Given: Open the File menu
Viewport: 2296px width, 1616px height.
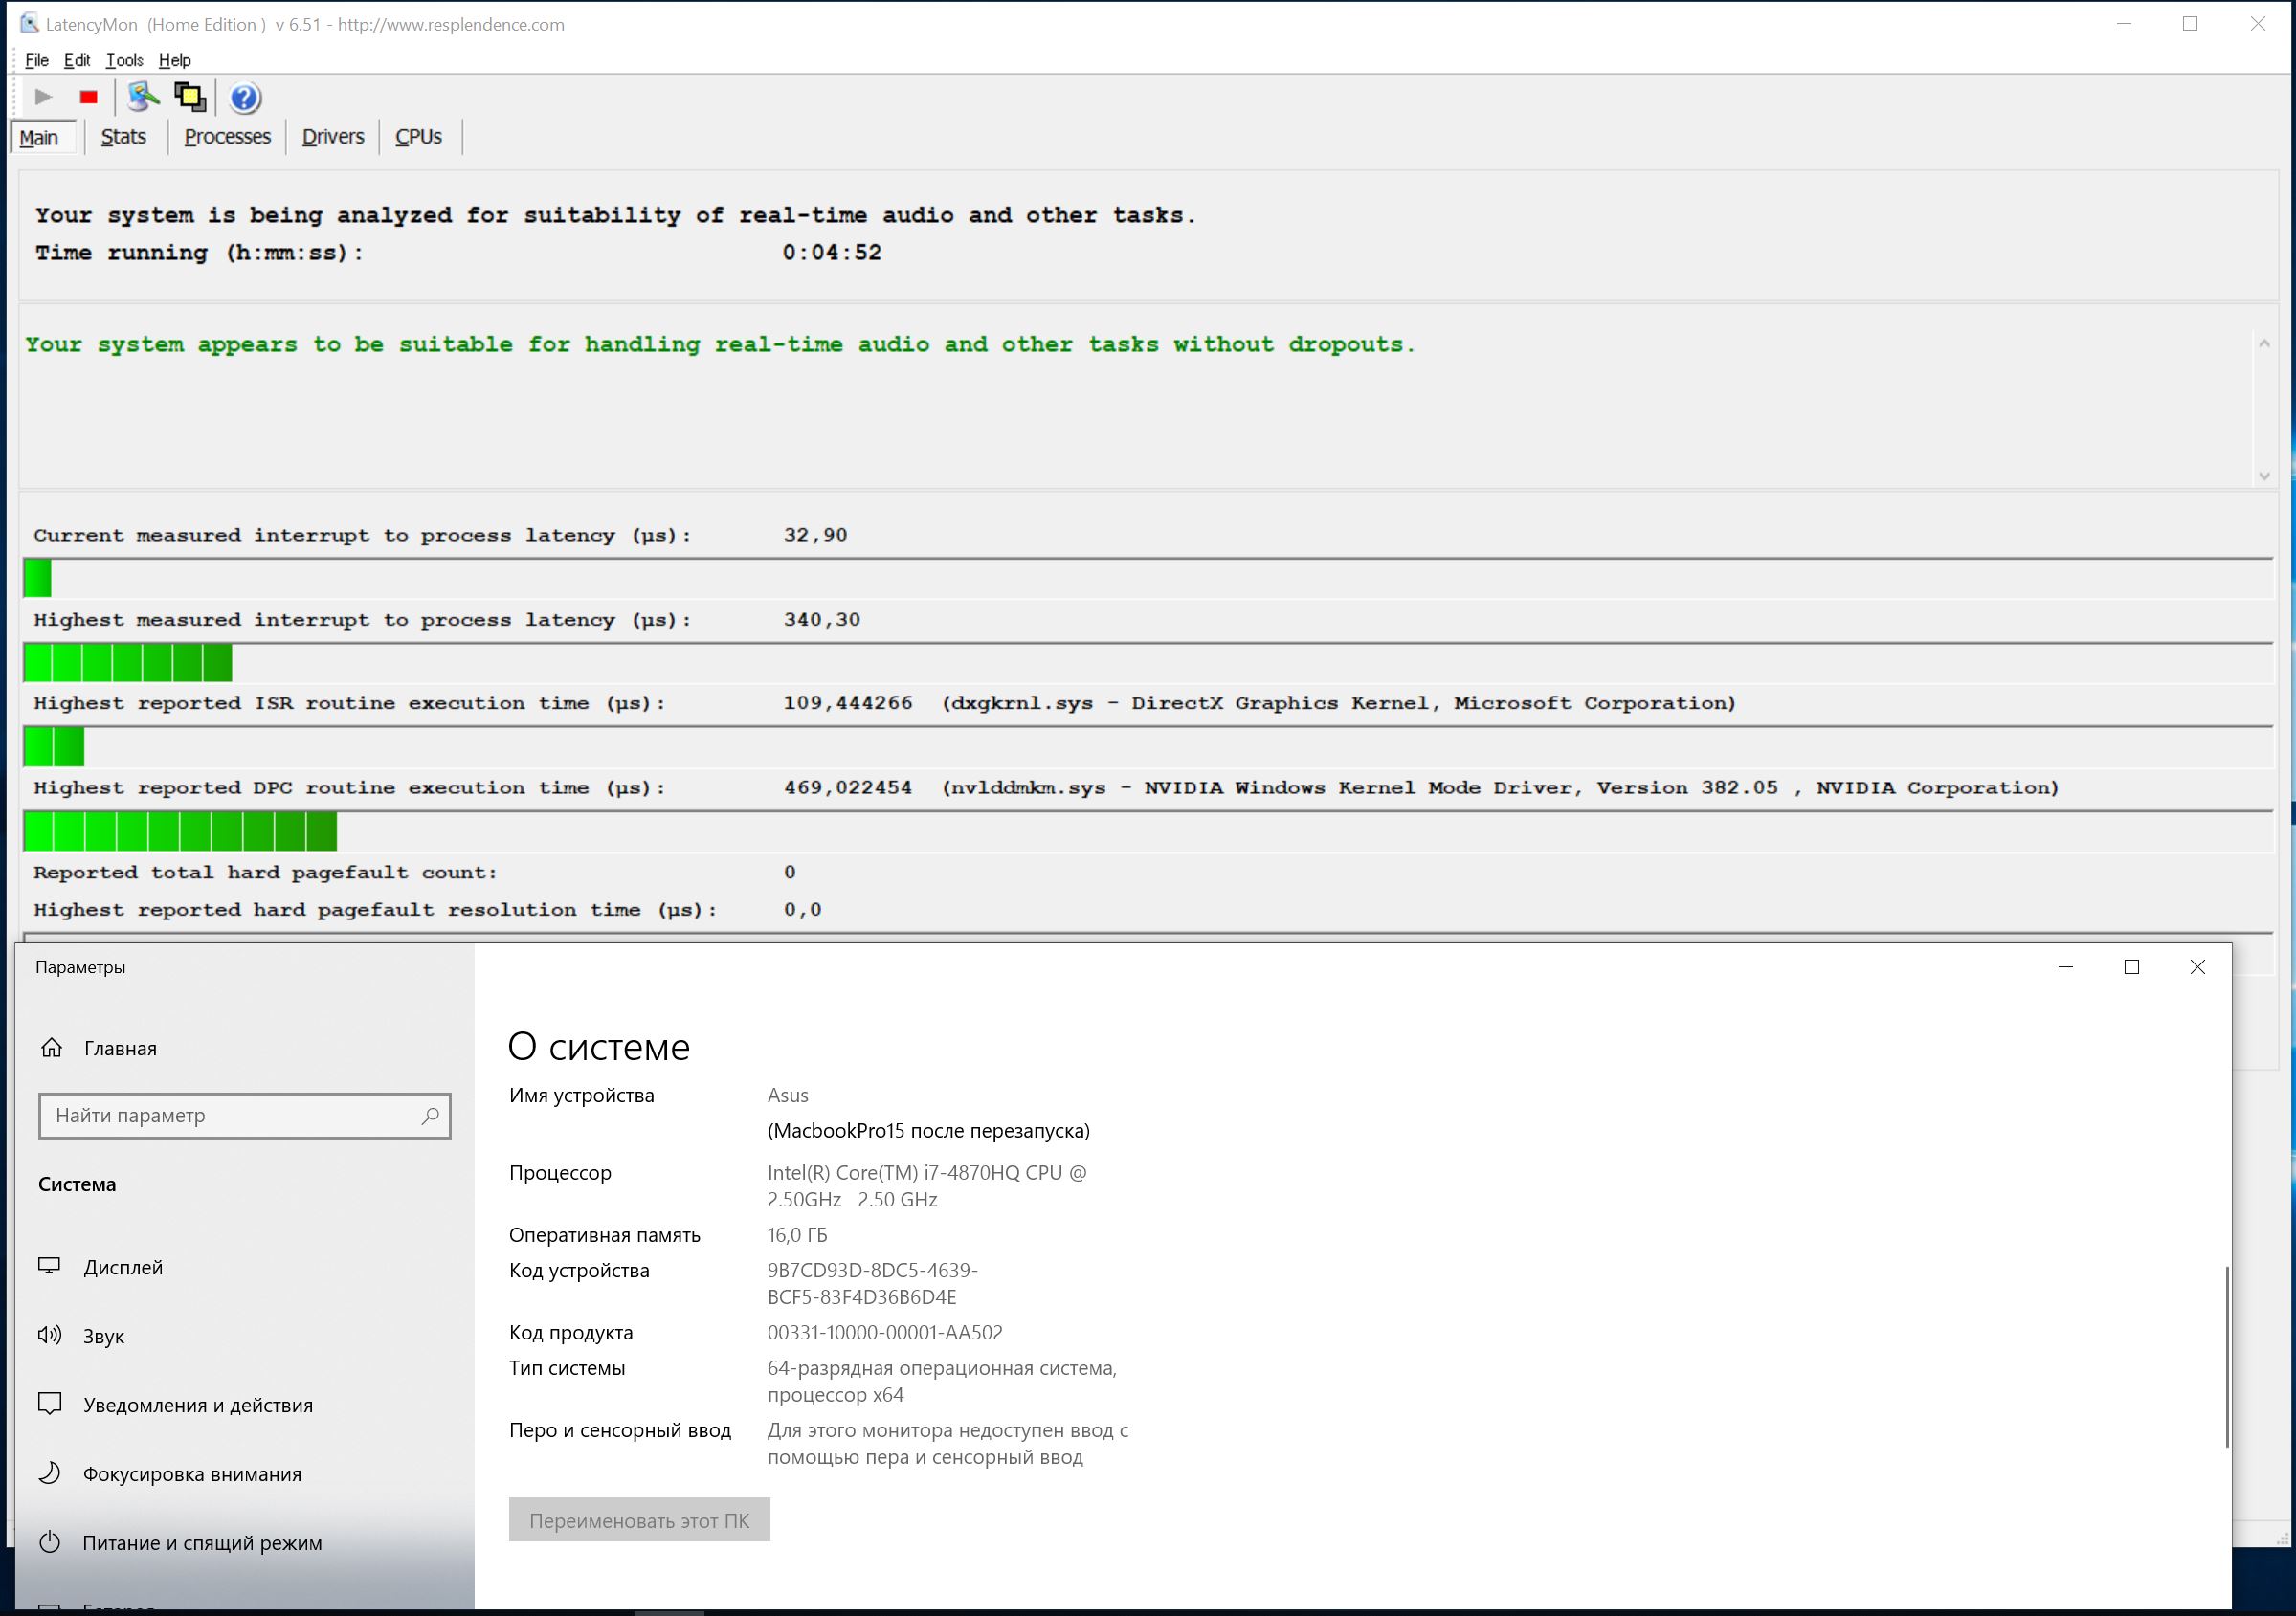Looking at the screenshot, I should coord(36,60).
